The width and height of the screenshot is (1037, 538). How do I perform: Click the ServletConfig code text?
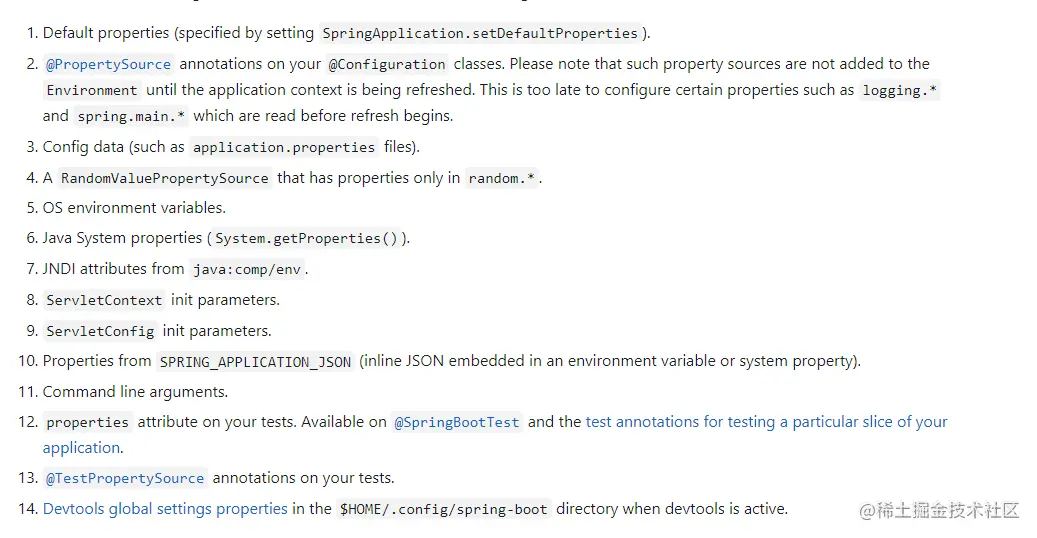[100, 331]
